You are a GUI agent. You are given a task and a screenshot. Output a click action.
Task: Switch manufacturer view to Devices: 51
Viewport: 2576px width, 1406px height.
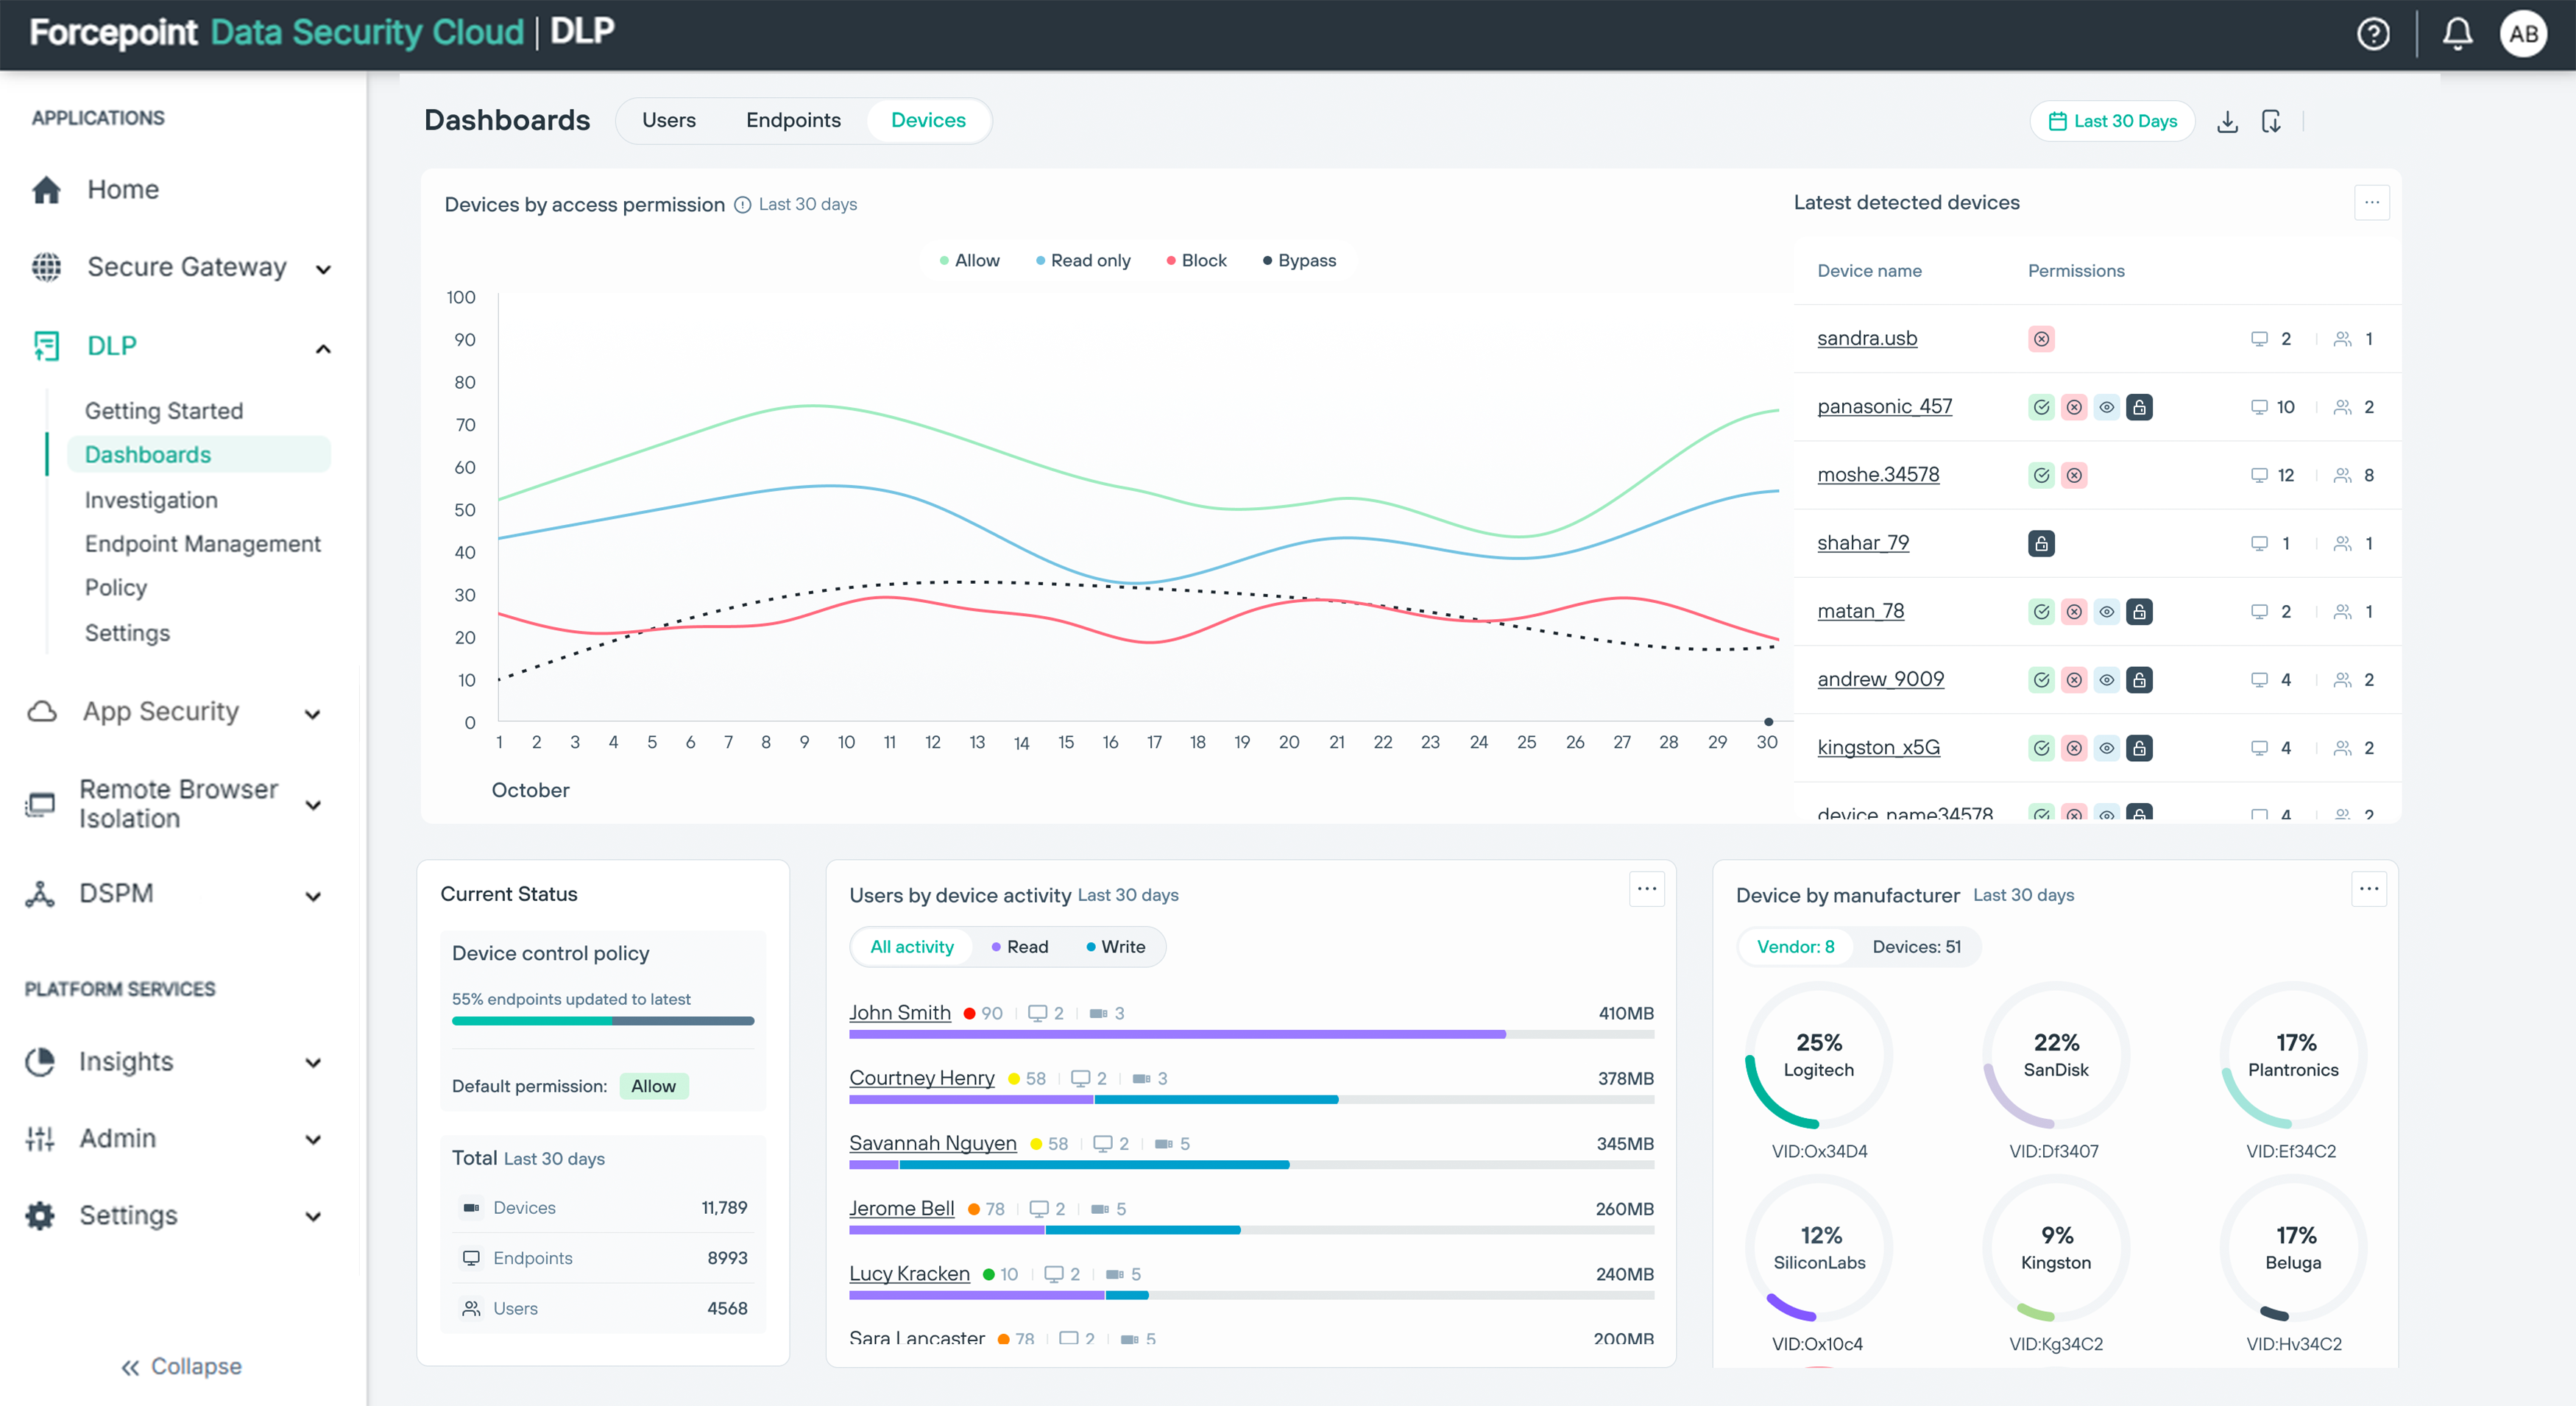click(x=1916, y=947)
